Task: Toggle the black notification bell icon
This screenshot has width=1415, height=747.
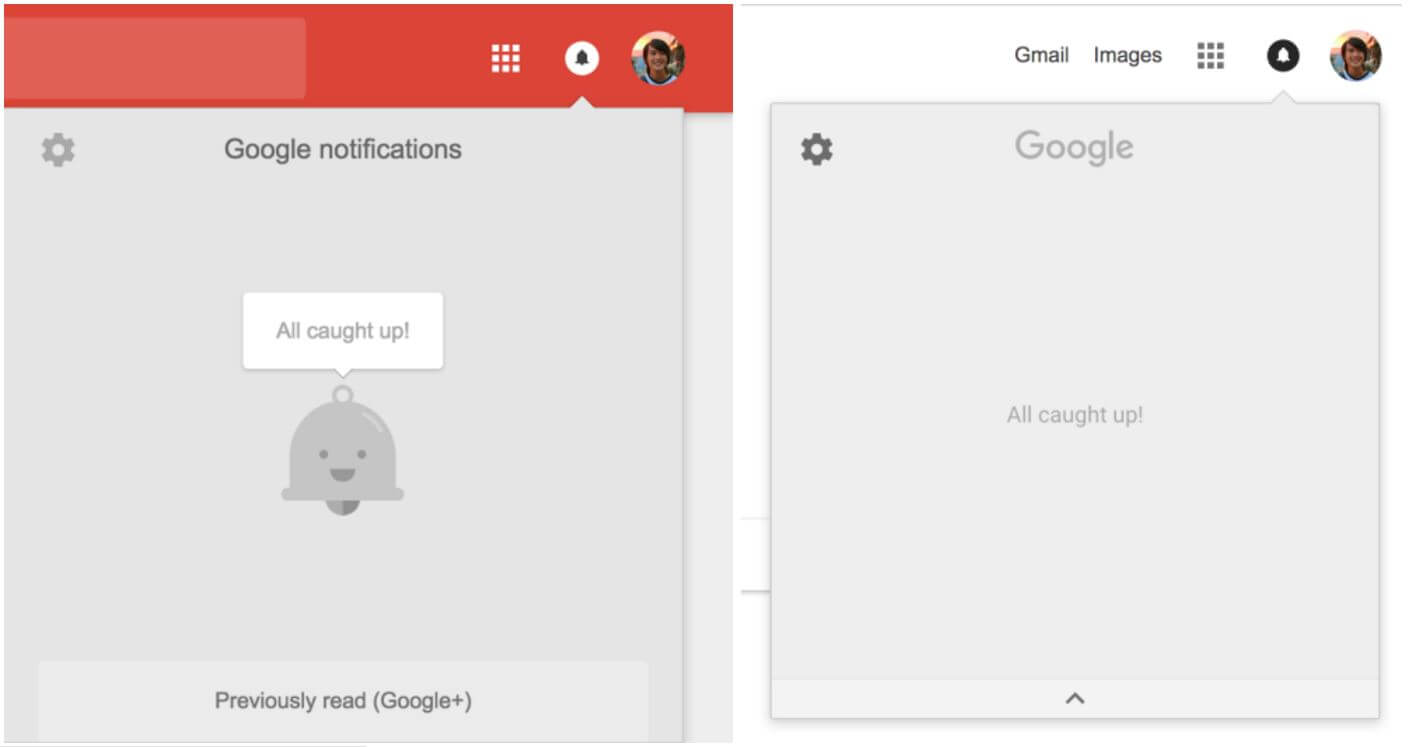Action: click(x=1283, y=56)
